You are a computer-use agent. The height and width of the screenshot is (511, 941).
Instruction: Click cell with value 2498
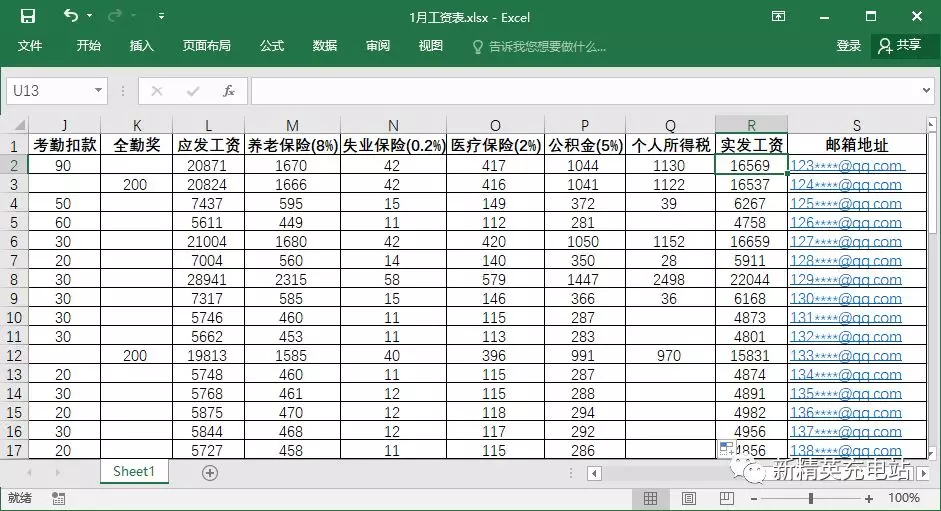(x=669, y=279)
